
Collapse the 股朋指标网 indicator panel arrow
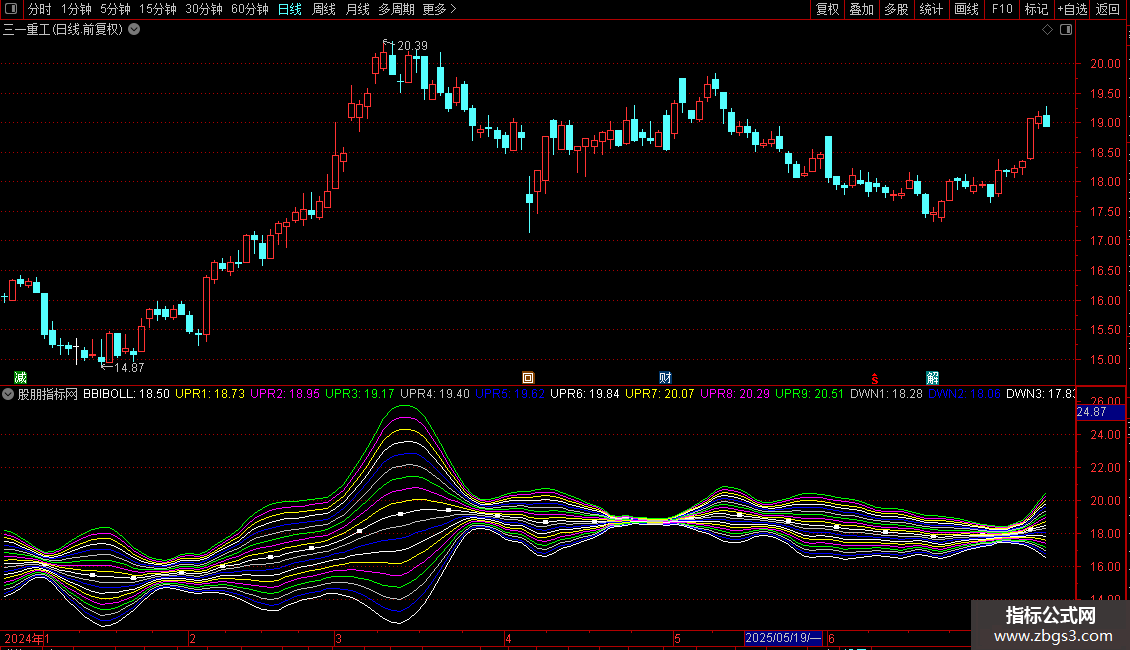(8, 394)
